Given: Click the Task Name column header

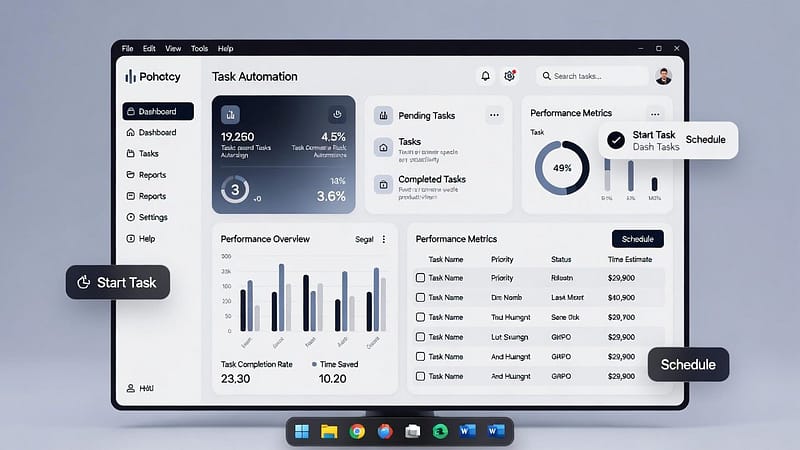Looking at the screenshot, I should coord(445,259).
